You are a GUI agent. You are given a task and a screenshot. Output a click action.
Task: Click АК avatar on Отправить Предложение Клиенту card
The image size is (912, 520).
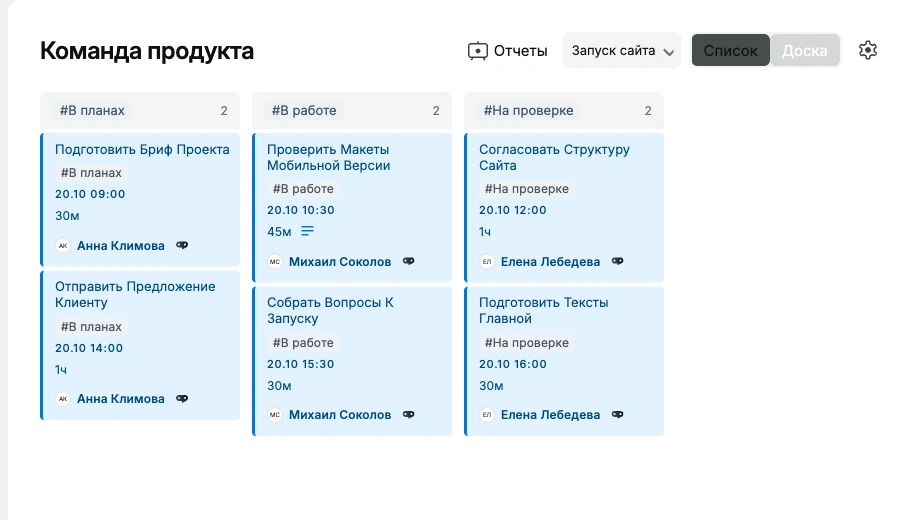coord(63,399)
